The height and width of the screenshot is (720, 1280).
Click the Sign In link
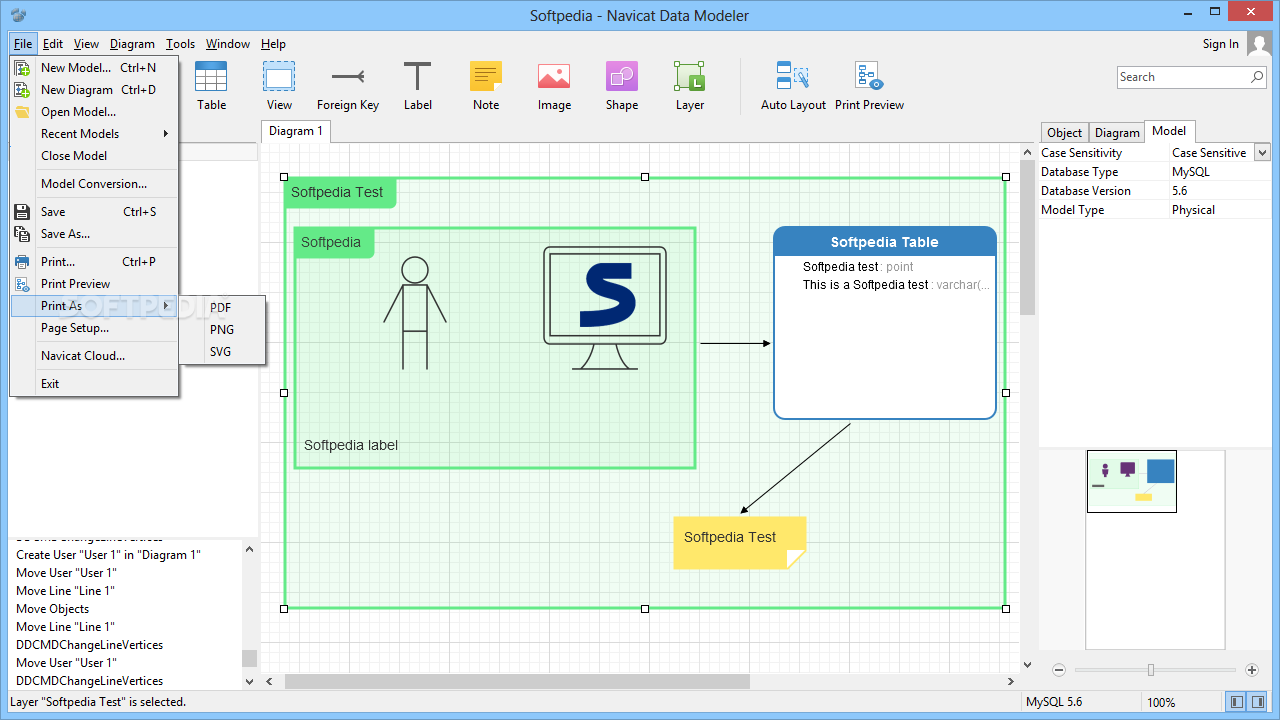tap(1220, 44)
